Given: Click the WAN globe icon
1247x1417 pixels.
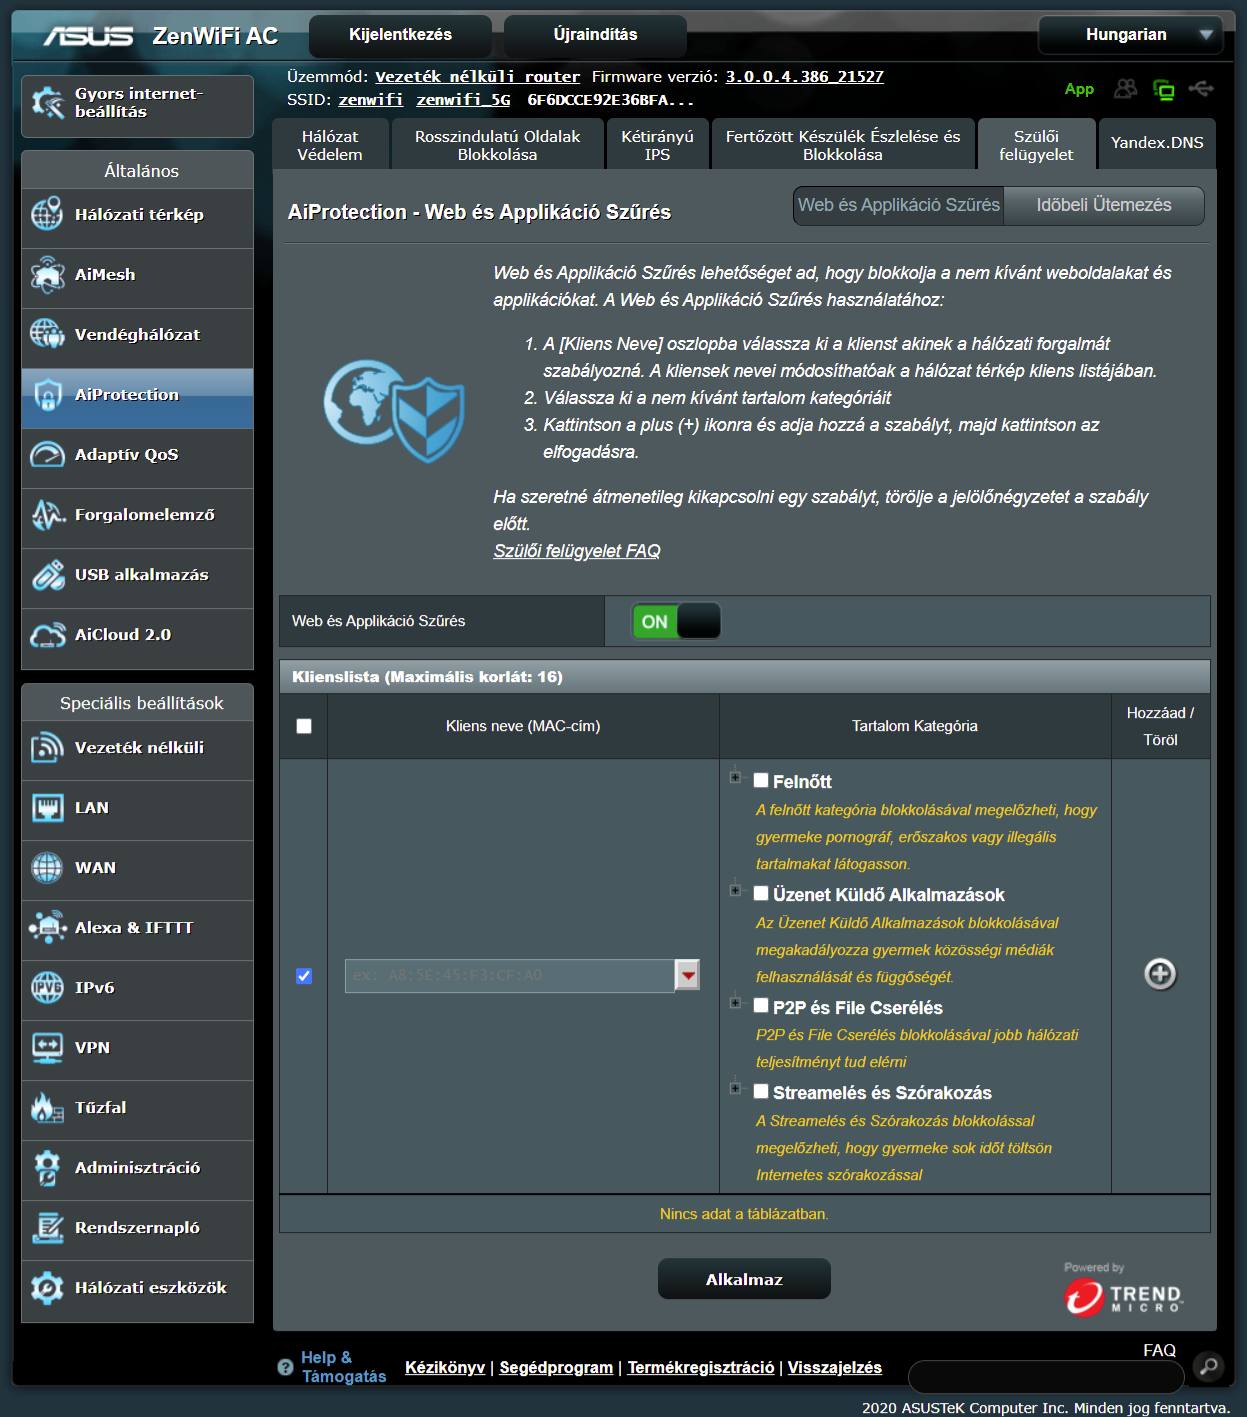Looking at the screenshot, I should coord(47,868).
